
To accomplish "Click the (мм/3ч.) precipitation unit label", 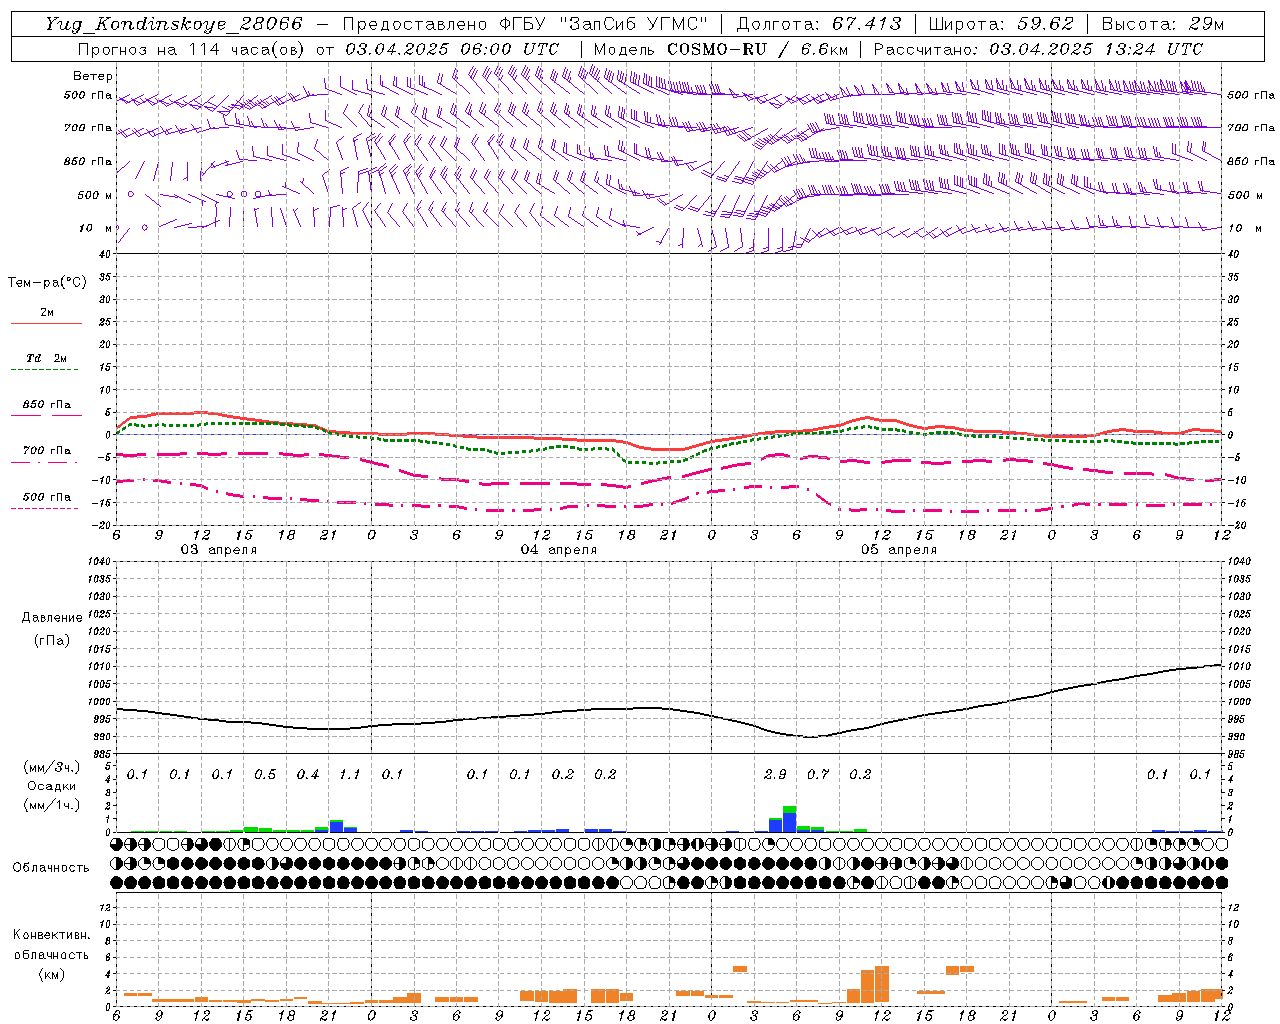I will (x=51, y=768).
